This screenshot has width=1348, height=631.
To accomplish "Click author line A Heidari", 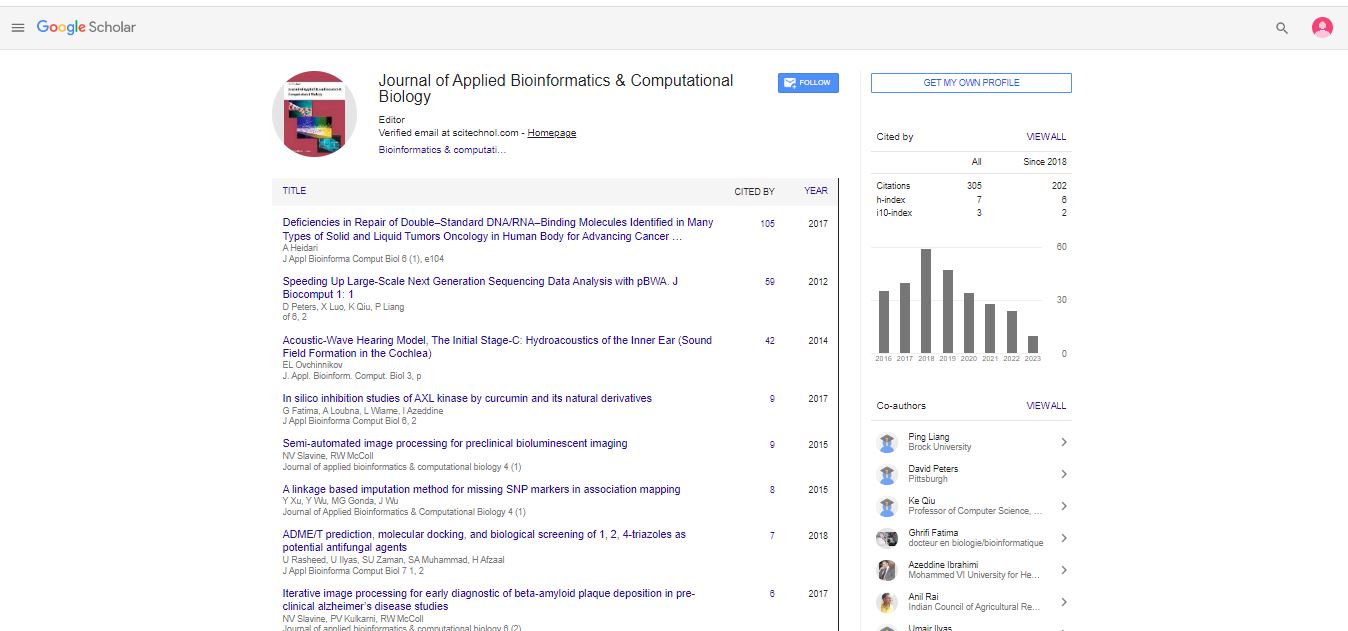I will [299, 248].
